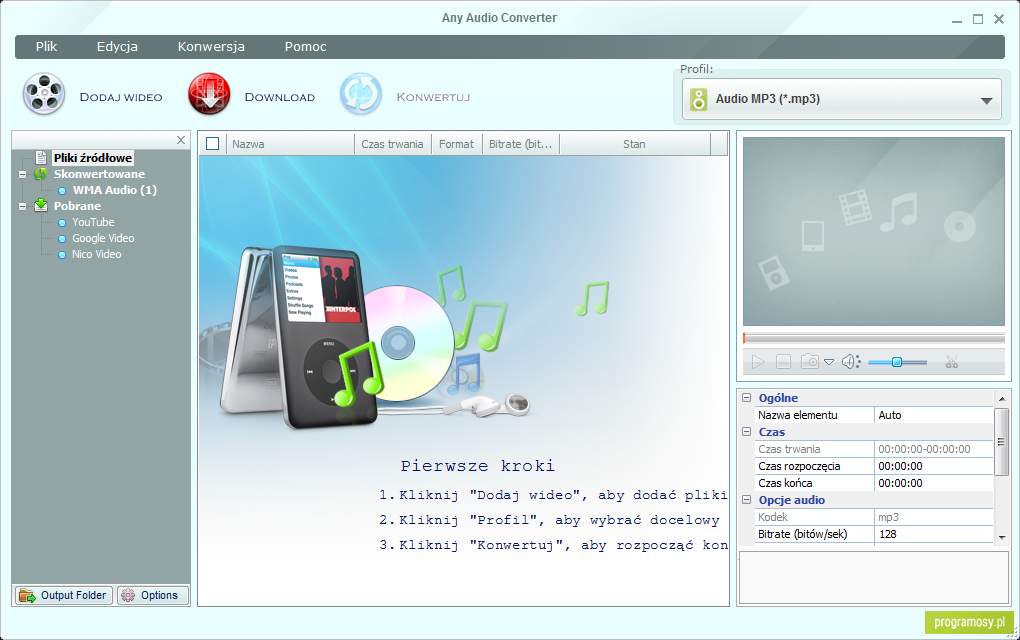
Task: Toggle the select-all checkbox in file list header
Action: point(212,144)
